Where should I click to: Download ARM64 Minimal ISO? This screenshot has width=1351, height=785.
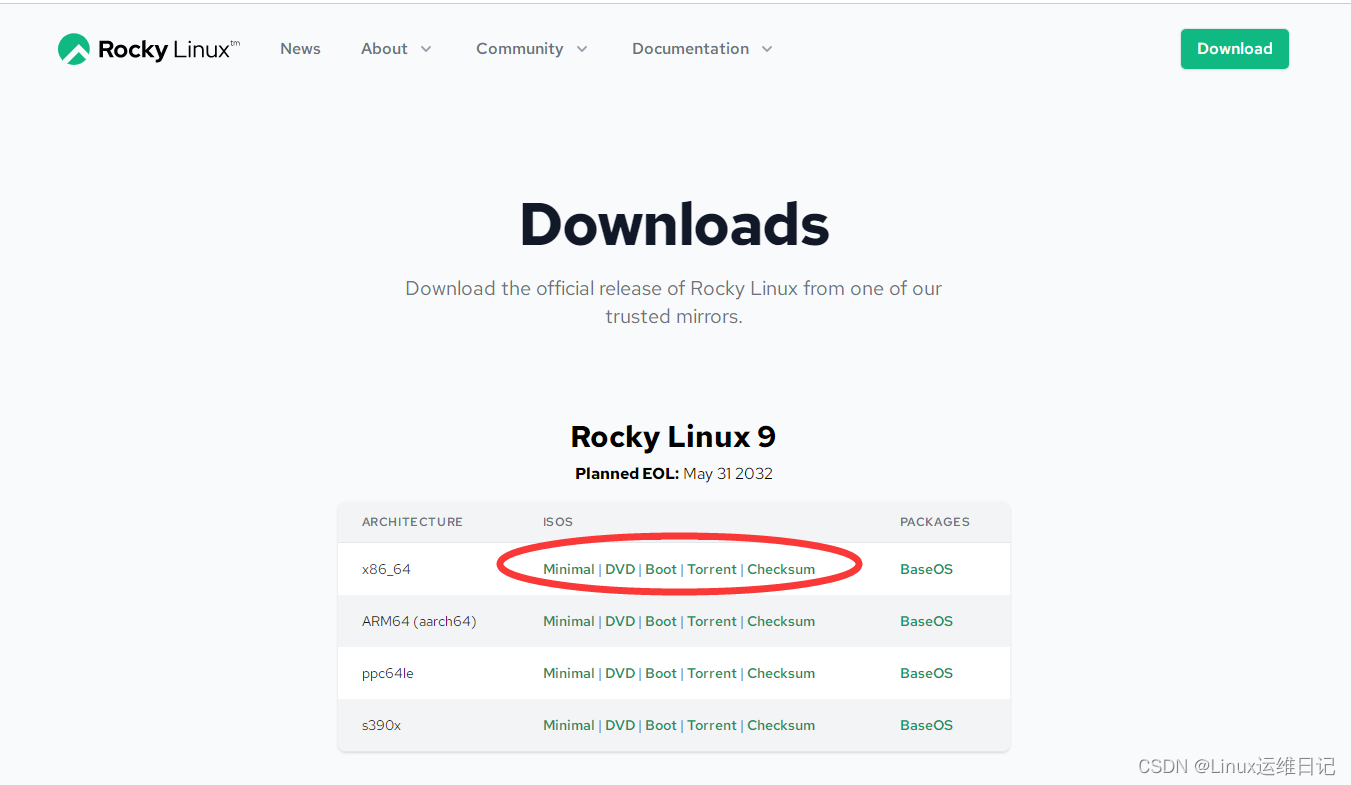pyautogui.click(x=569, y=621)
